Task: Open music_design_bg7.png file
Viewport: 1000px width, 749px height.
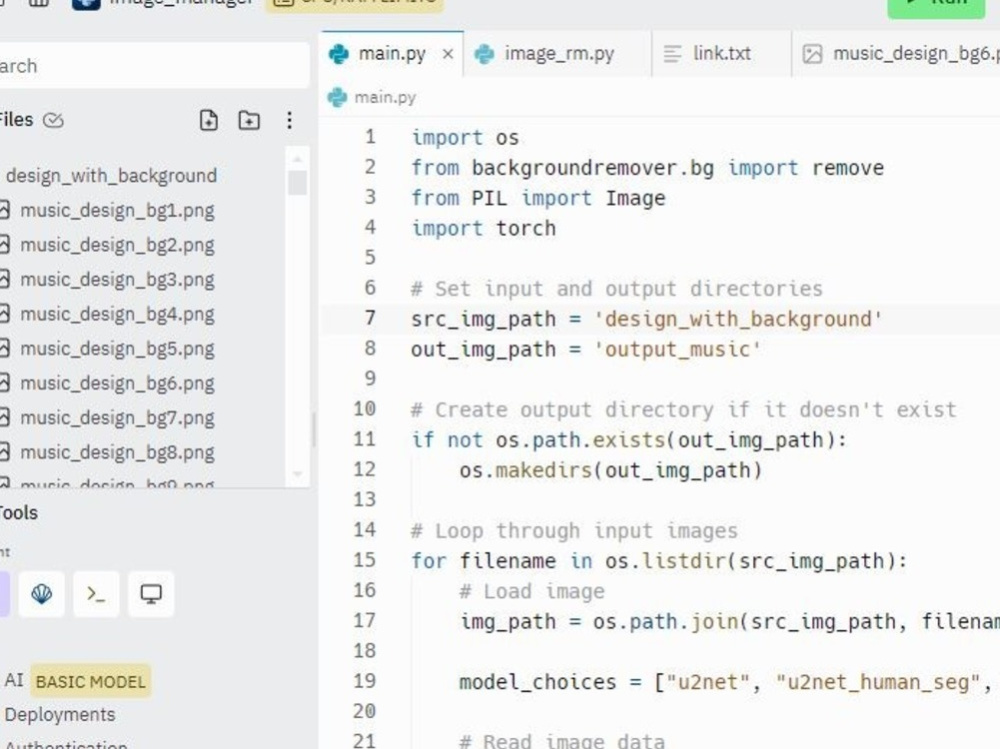Action: (117, 417)
